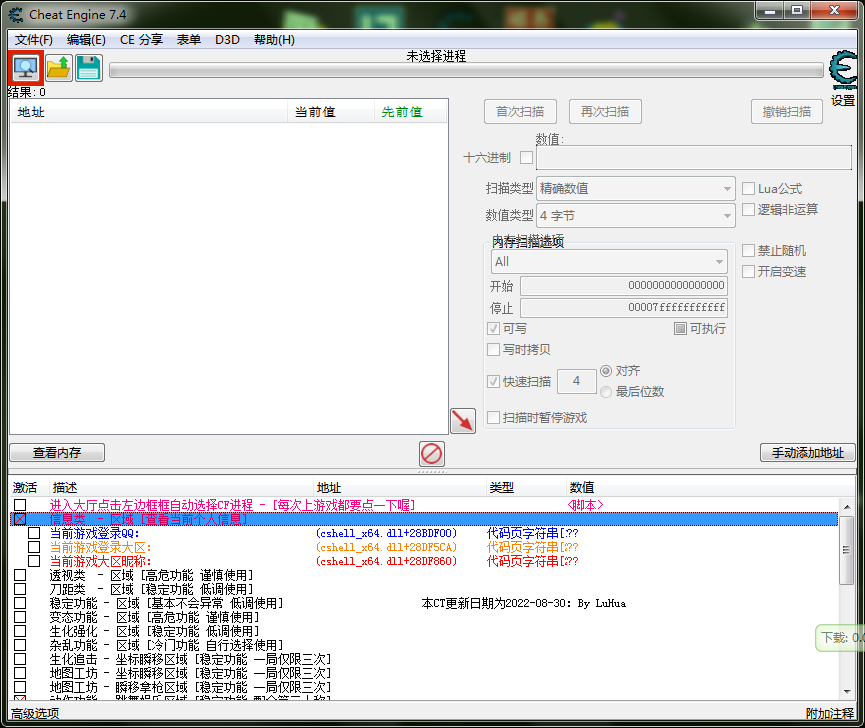Toggle the 信息类 区域 activation box
865x728 pixels.
(20, 520)
